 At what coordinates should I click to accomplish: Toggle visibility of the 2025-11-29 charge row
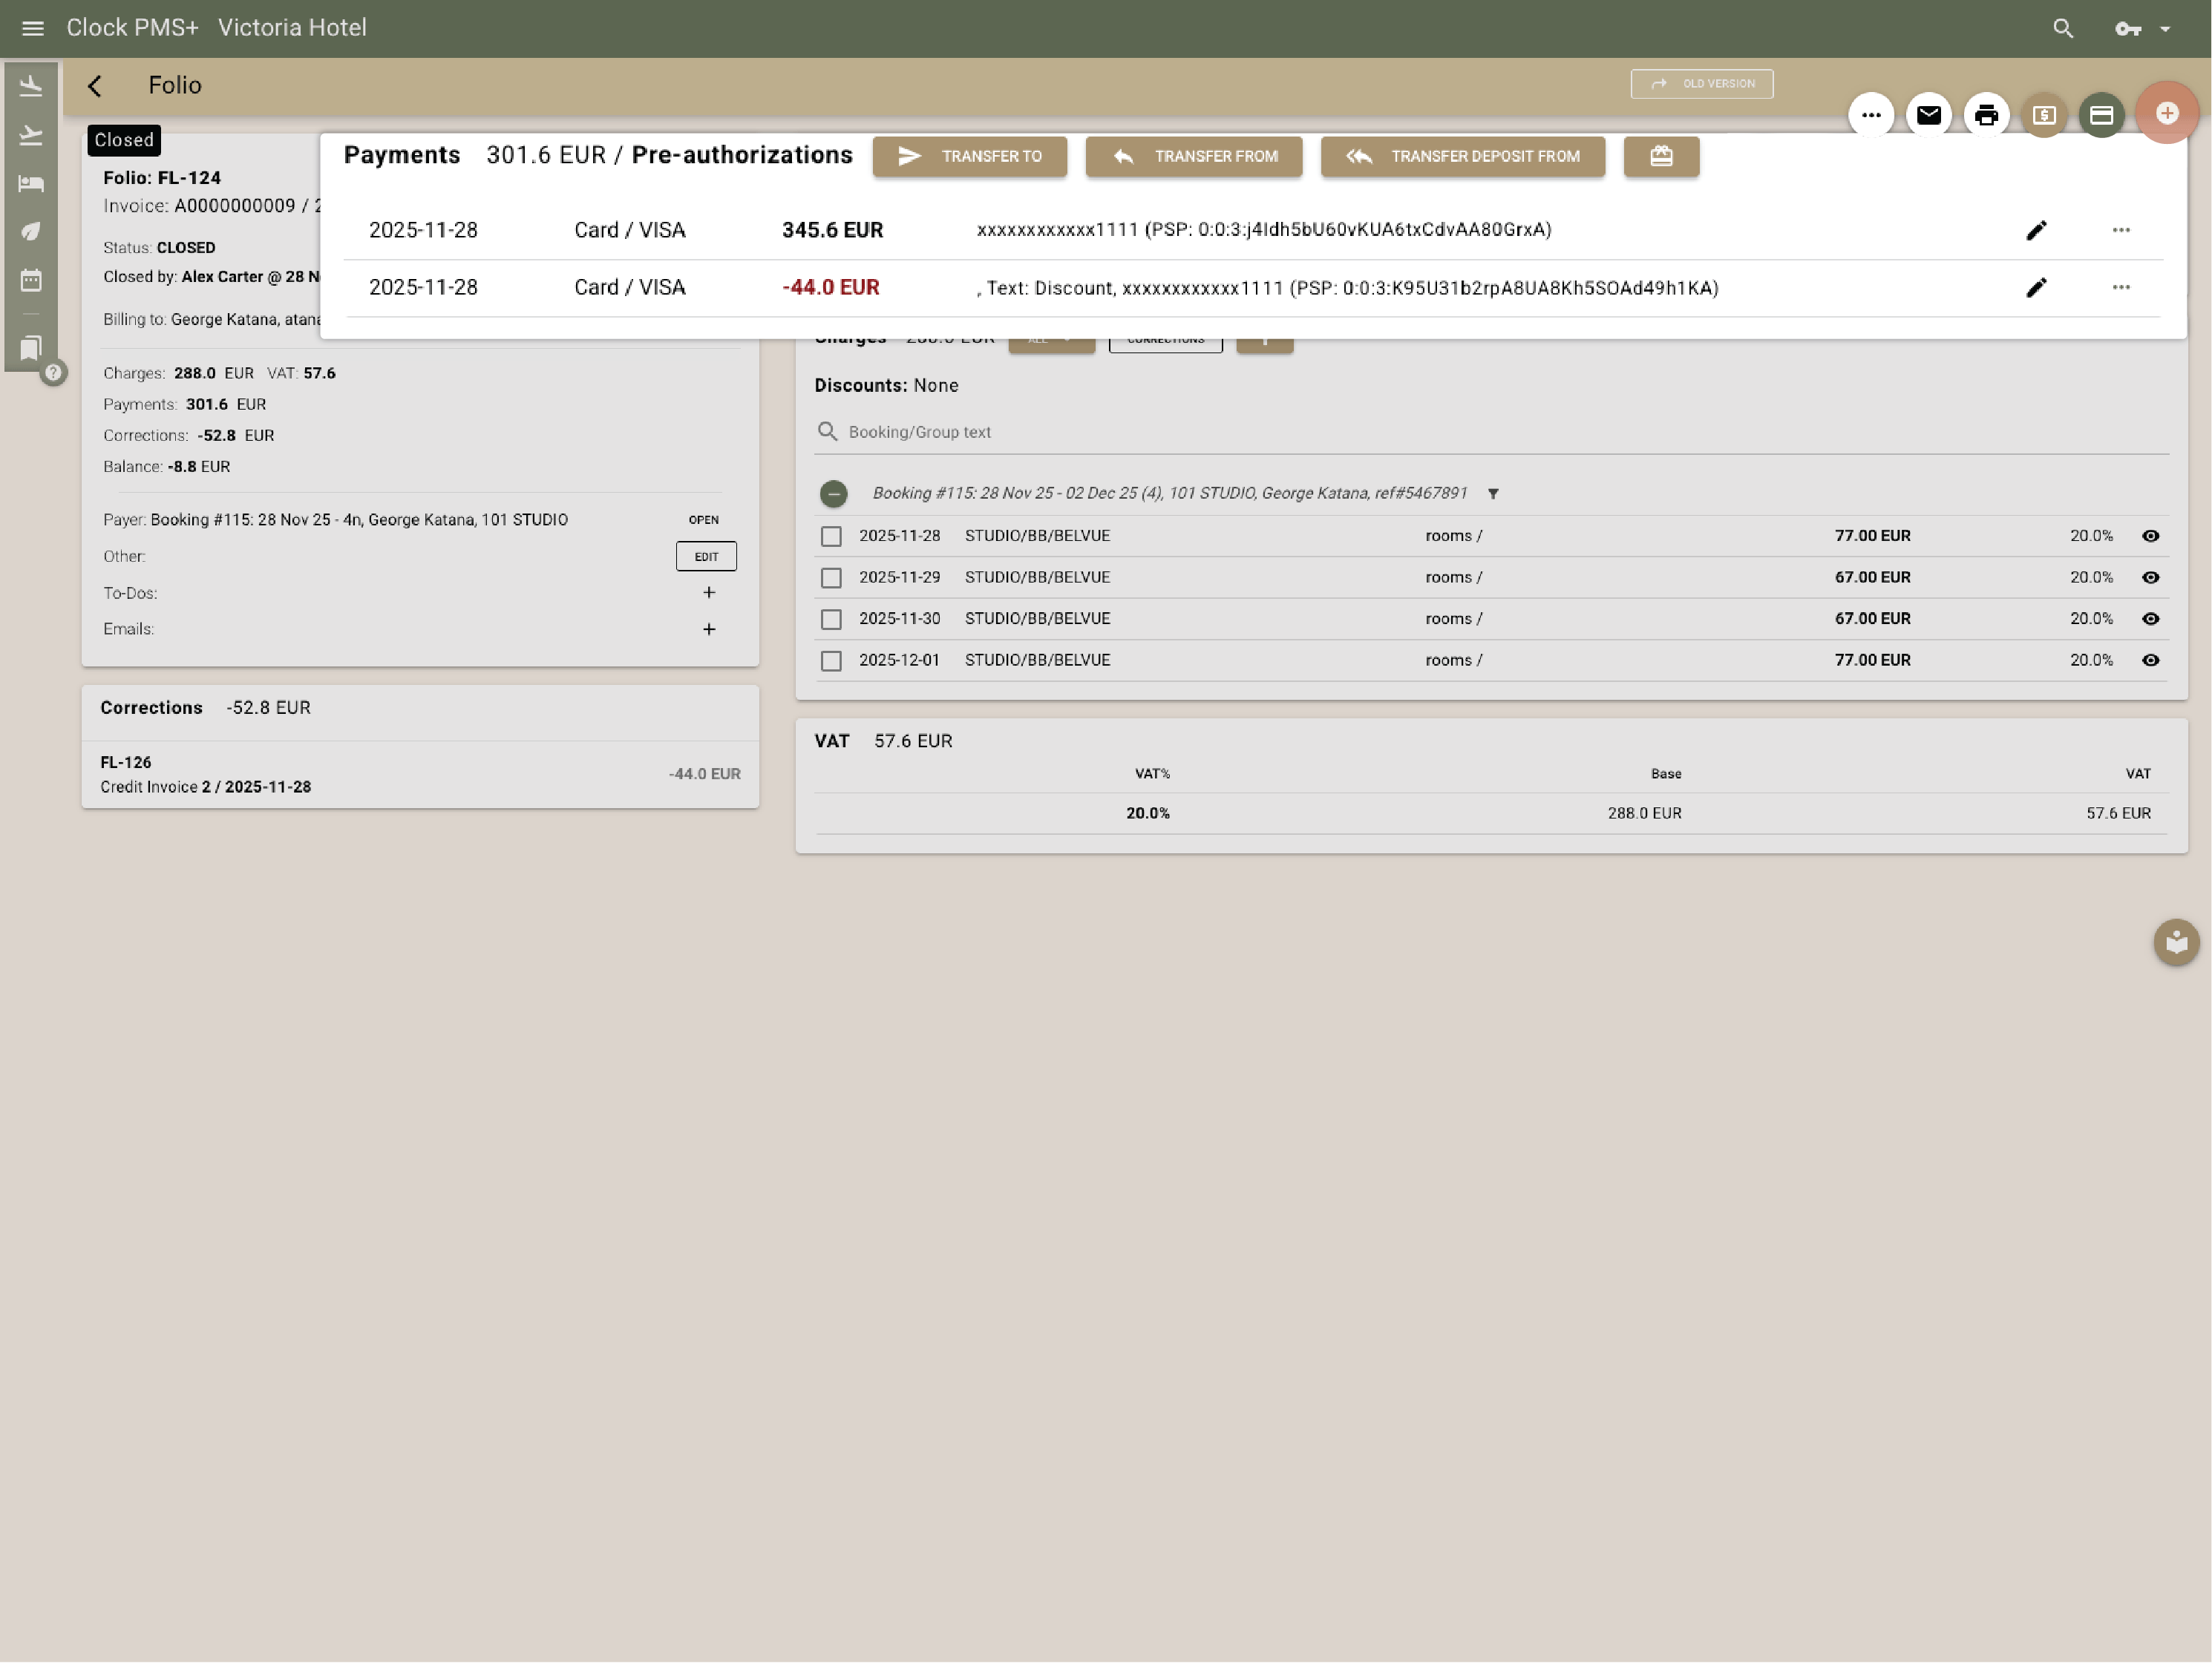tap(2151, 577)
